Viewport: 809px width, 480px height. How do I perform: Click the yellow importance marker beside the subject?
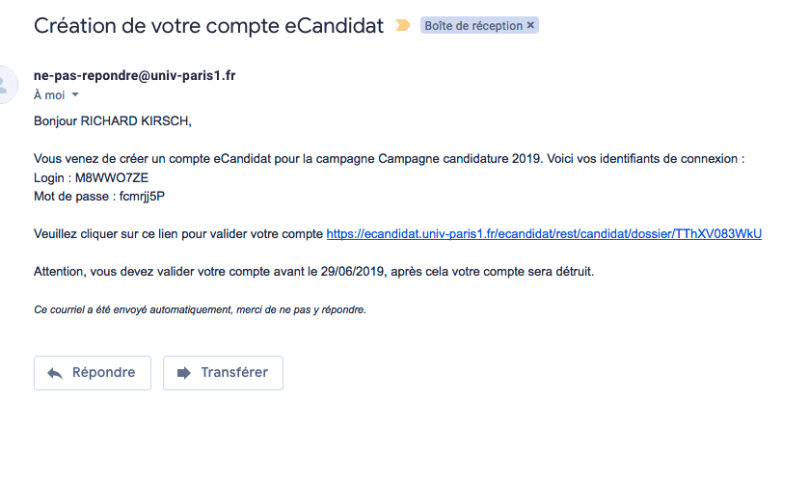point(403,26)
